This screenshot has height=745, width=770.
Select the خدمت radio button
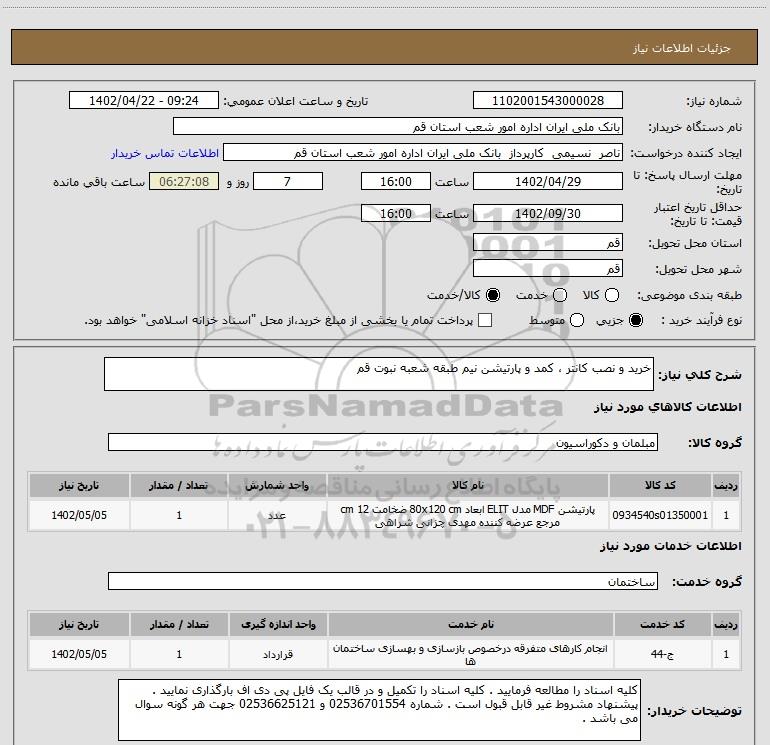(x=560, y=295)
